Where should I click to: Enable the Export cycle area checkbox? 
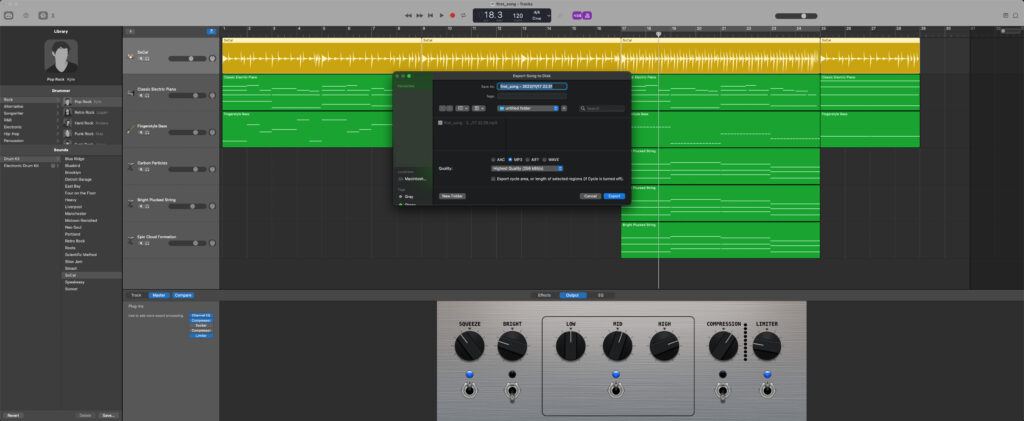point(493,179)
